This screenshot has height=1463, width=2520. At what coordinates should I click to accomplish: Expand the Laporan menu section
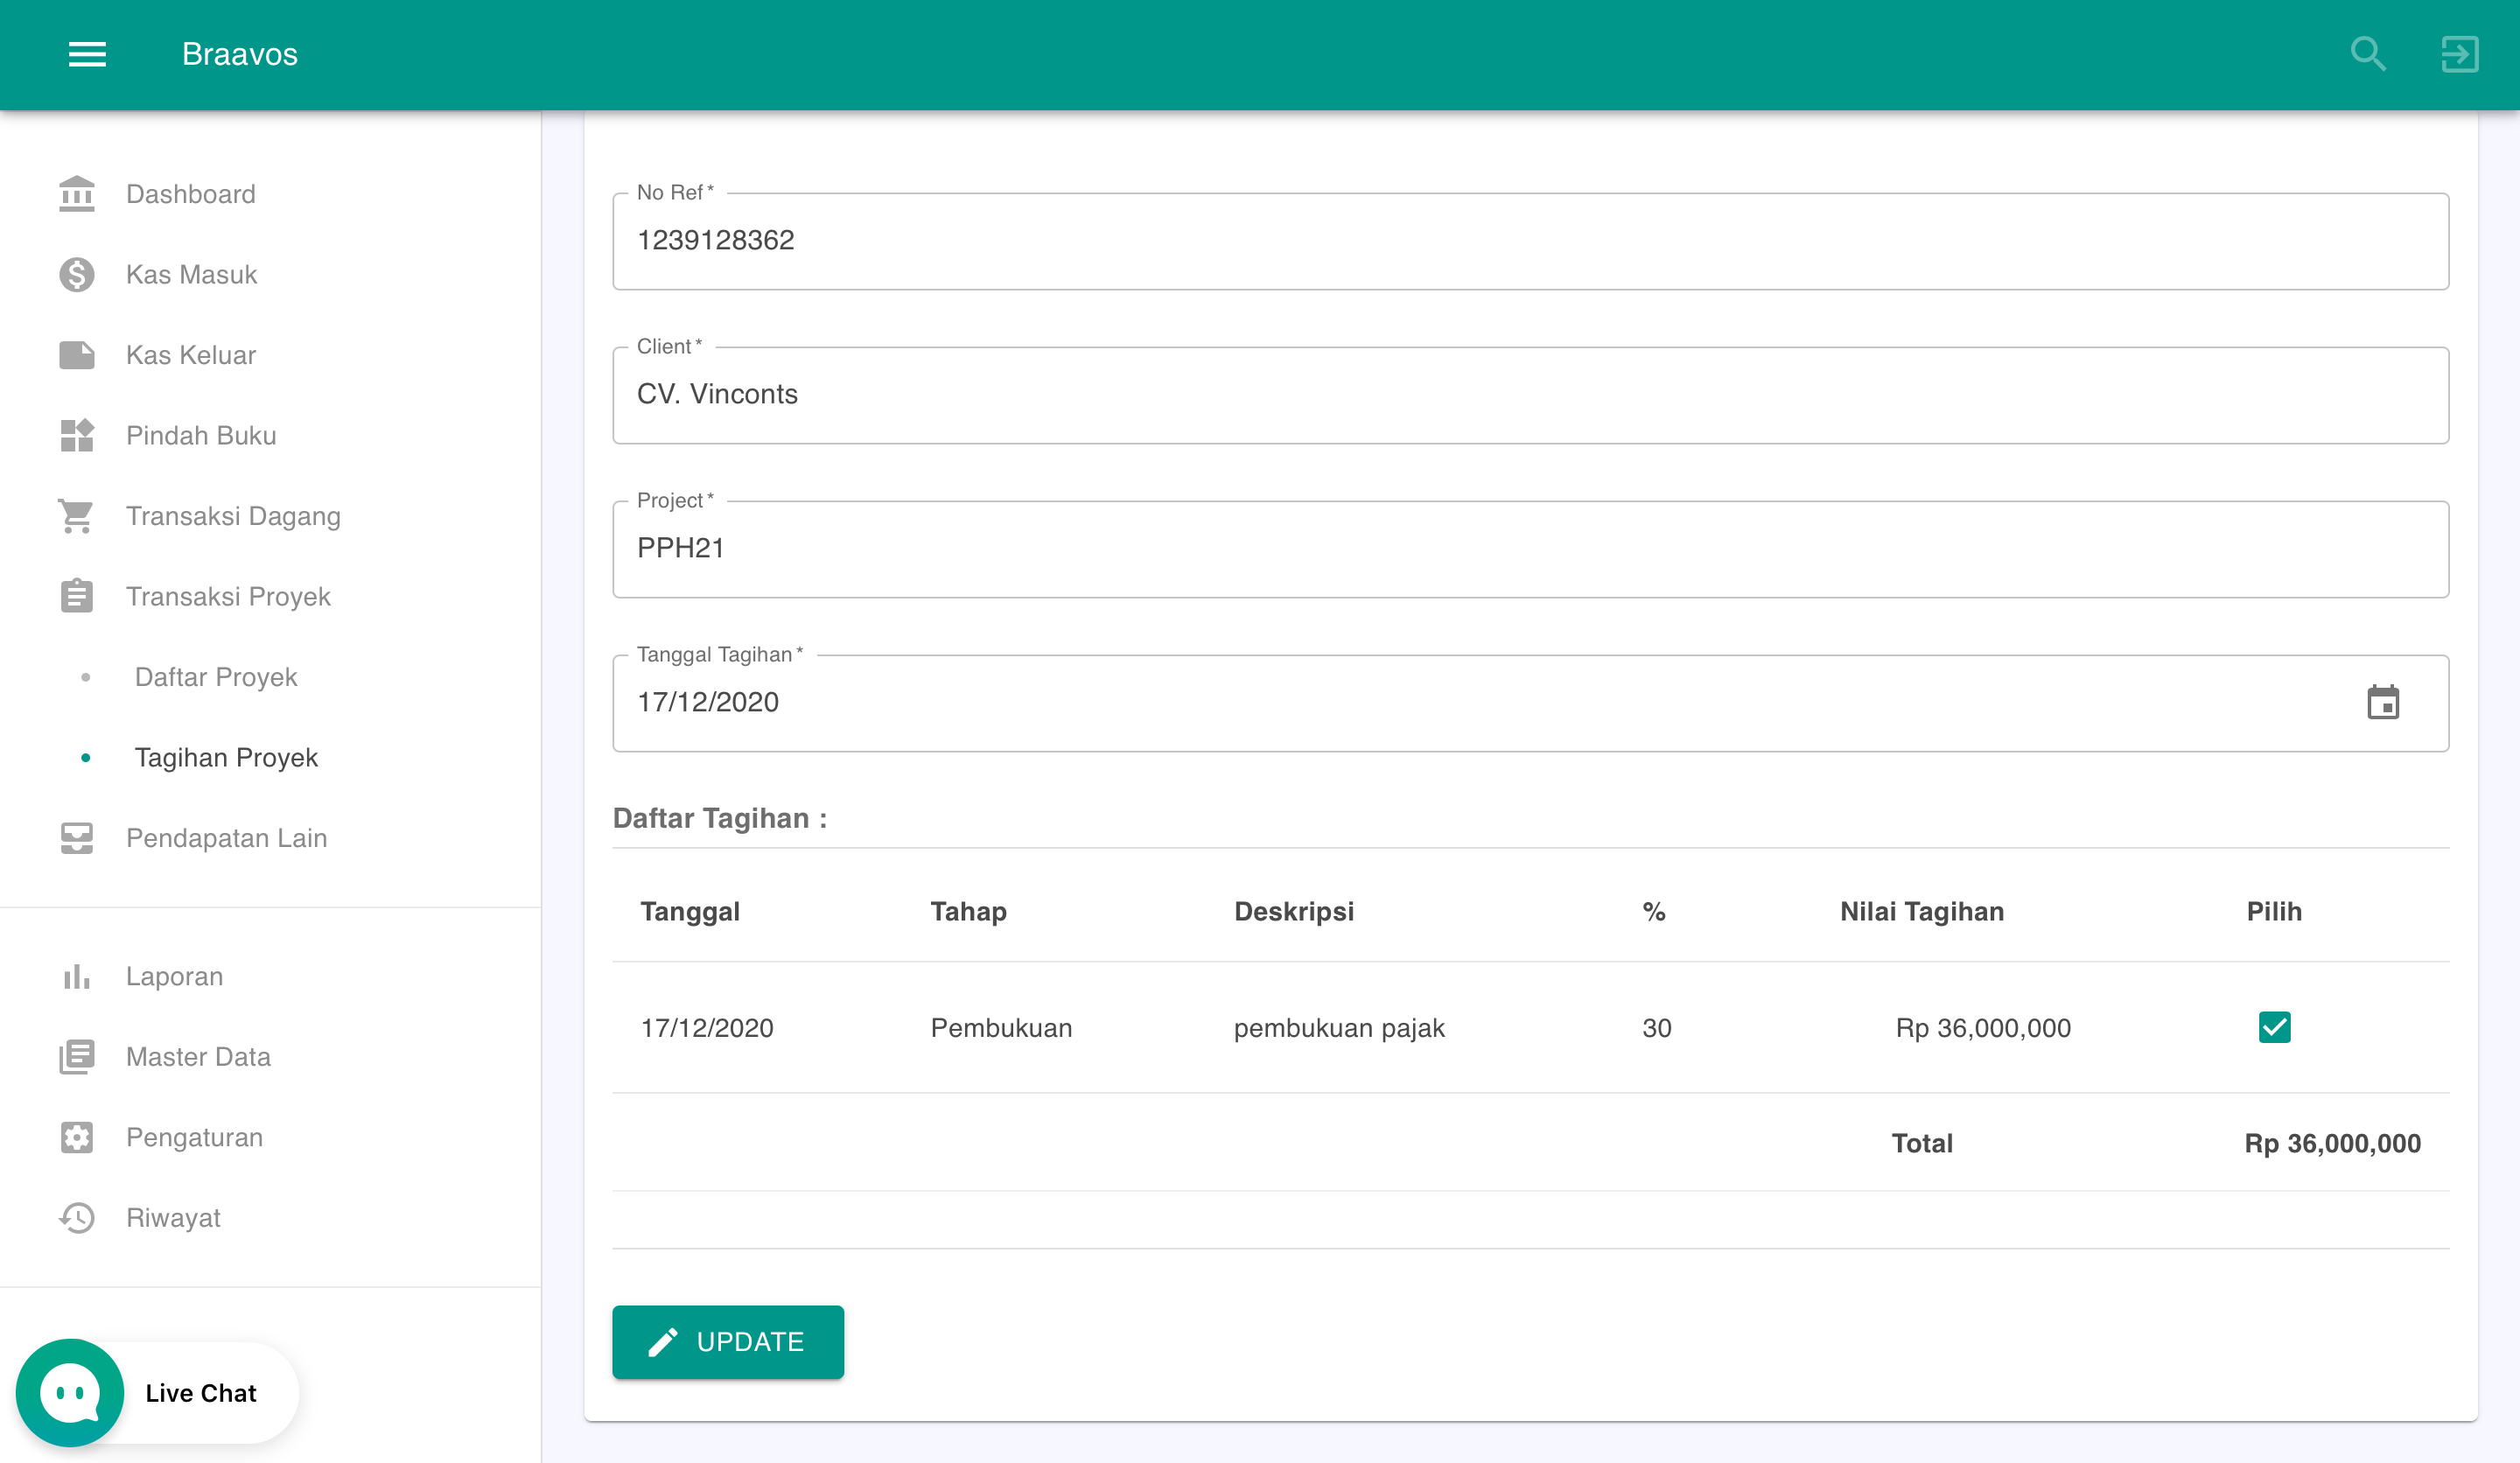pos(174,977)
